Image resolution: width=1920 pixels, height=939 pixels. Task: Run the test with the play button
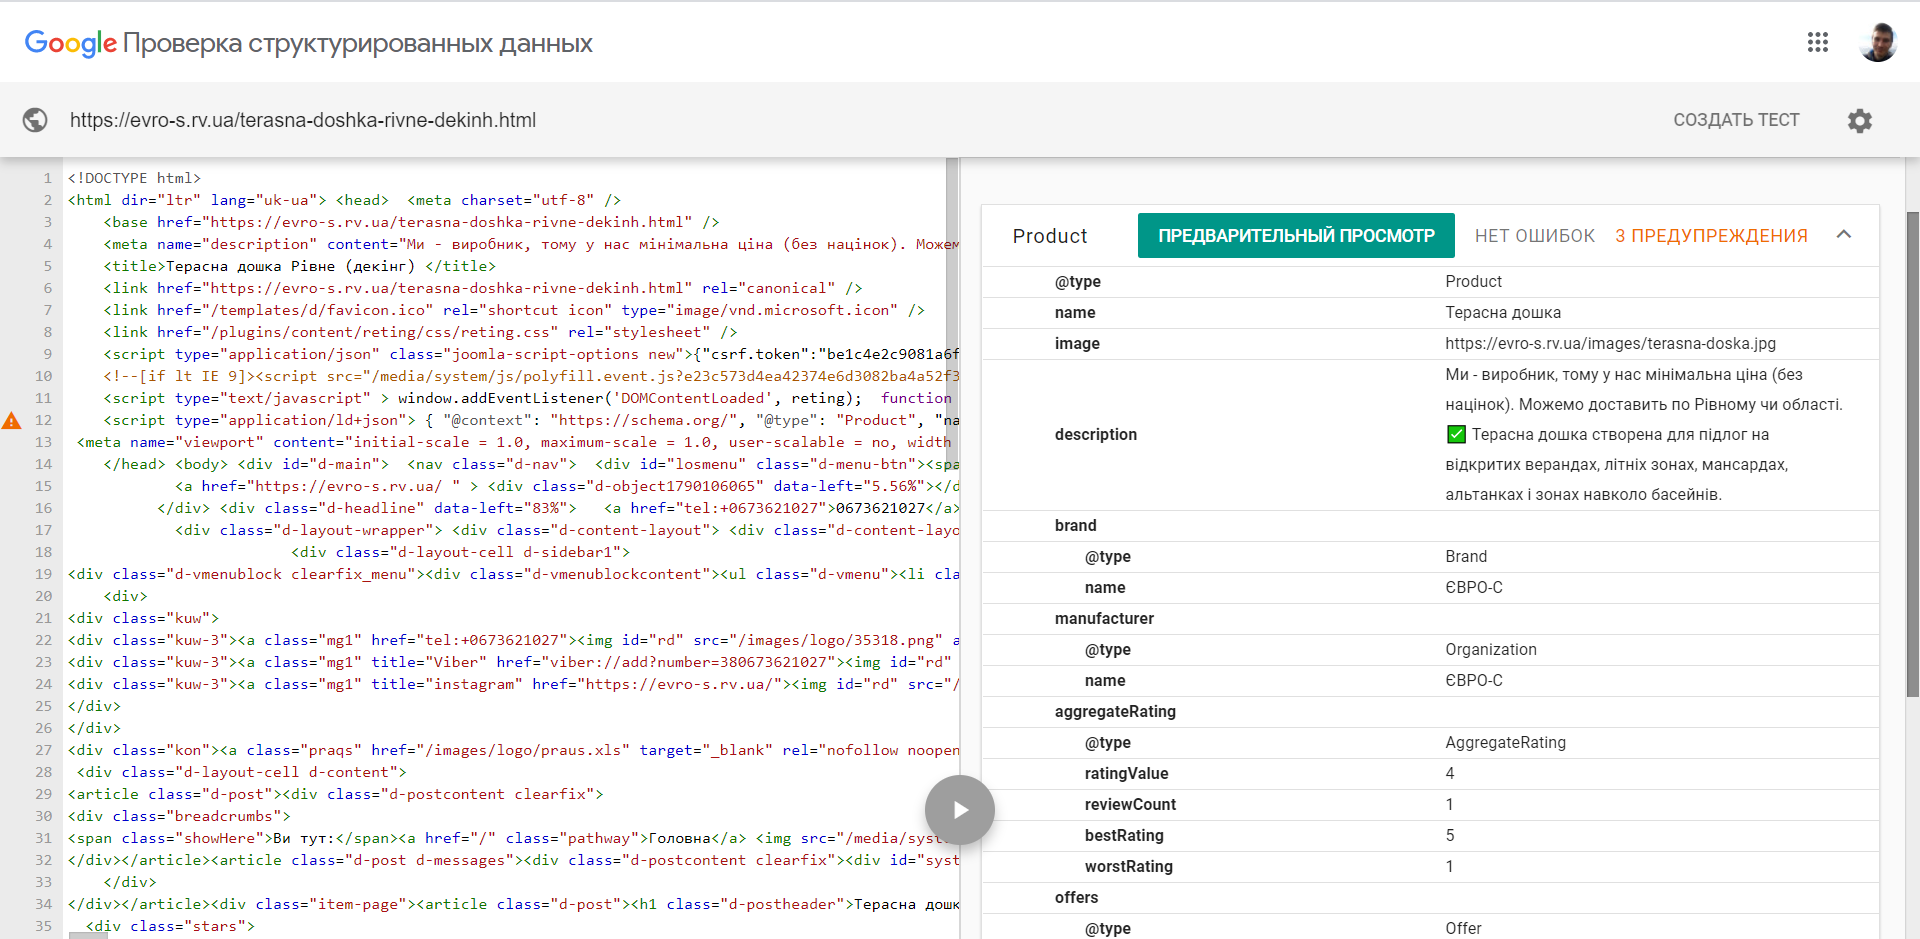tap(960, 810)
